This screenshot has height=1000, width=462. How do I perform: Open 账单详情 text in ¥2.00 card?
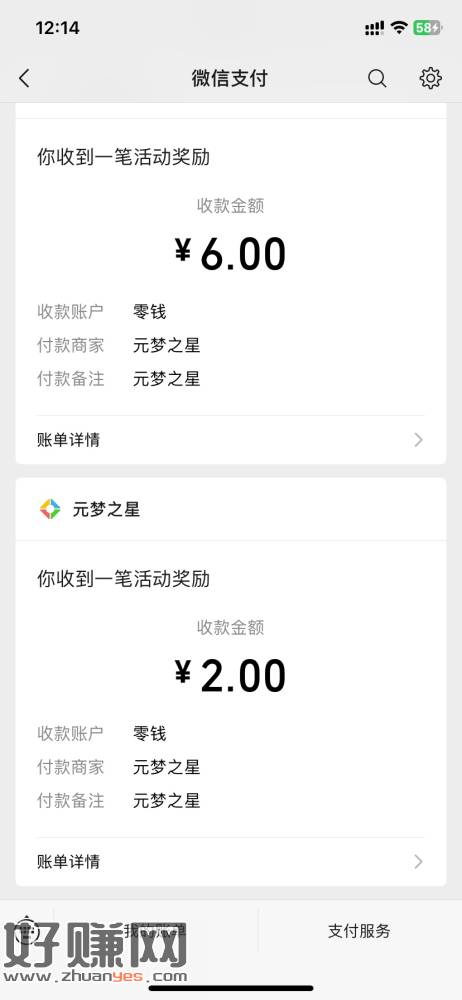click(x=68, y=862)
